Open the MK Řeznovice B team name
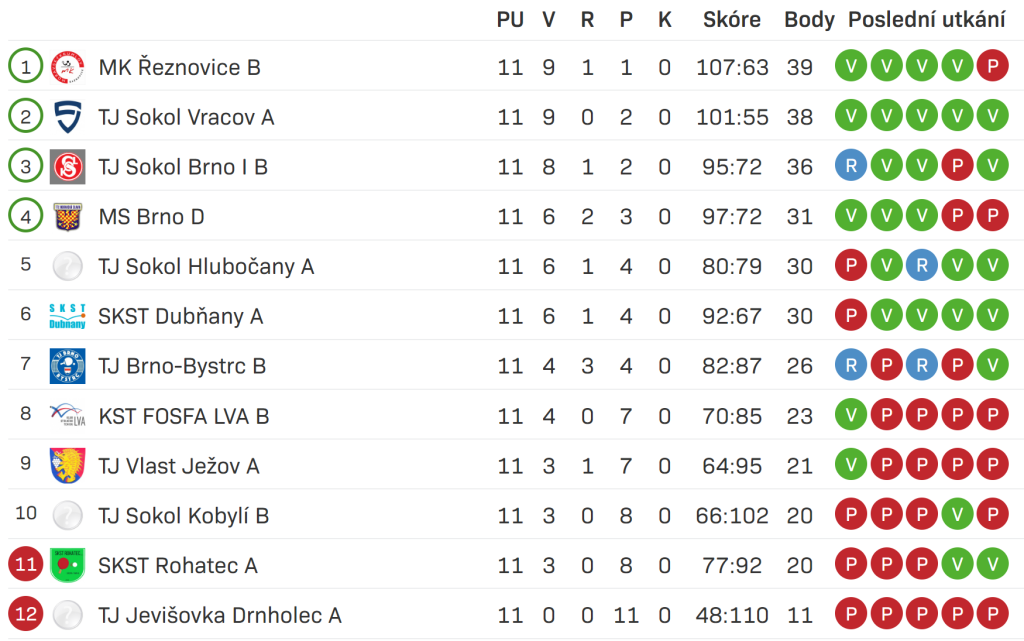The image size is (1024, 641). tap(180, 67)
